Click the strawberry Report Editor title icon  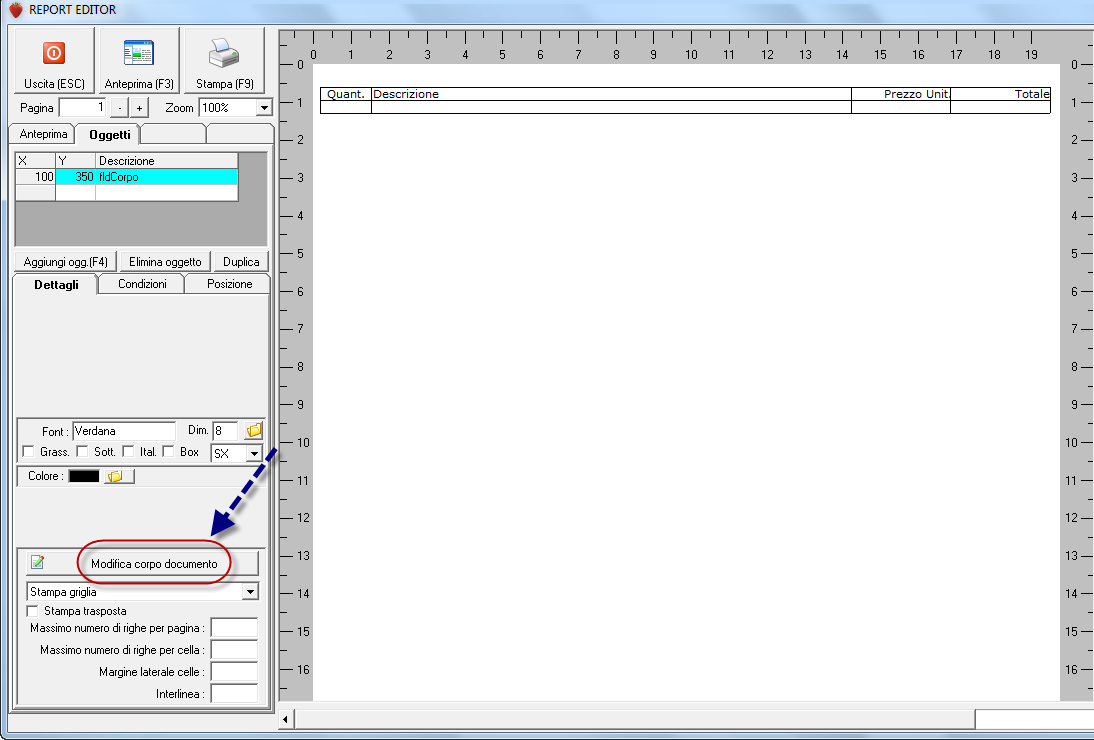click(x=15, y=10)
